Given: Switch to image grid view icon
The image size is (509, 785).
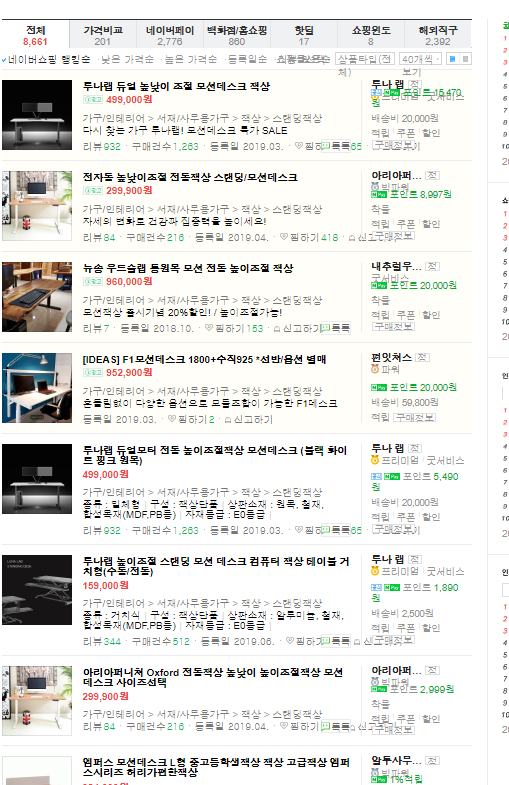Looking at the screenshot, I should tap(465, 59).
